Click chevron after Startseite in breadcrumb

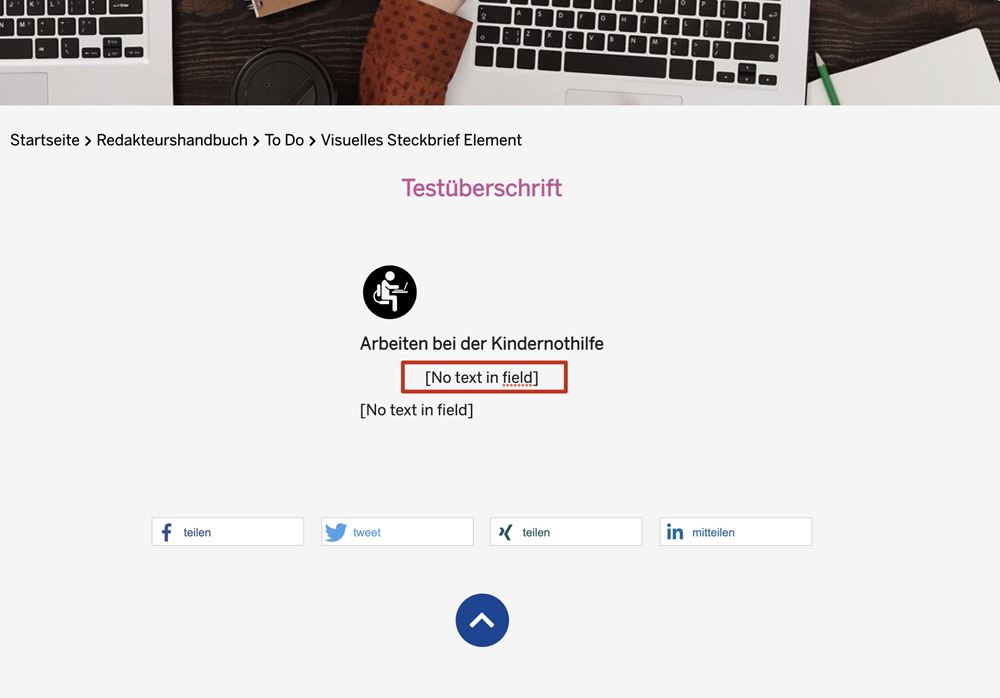coord(88,141)
